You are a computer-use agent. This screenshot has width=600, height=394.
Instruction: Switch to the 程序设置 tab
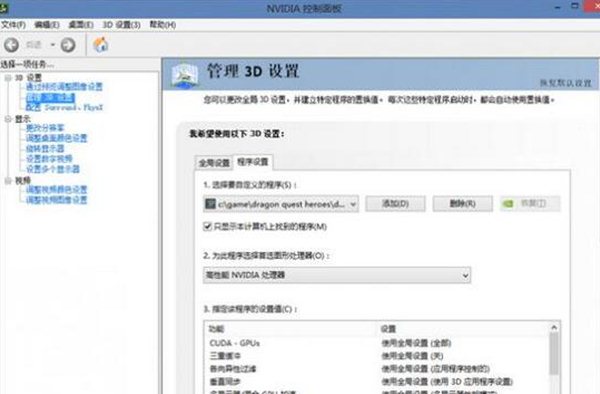coord(253,162)
